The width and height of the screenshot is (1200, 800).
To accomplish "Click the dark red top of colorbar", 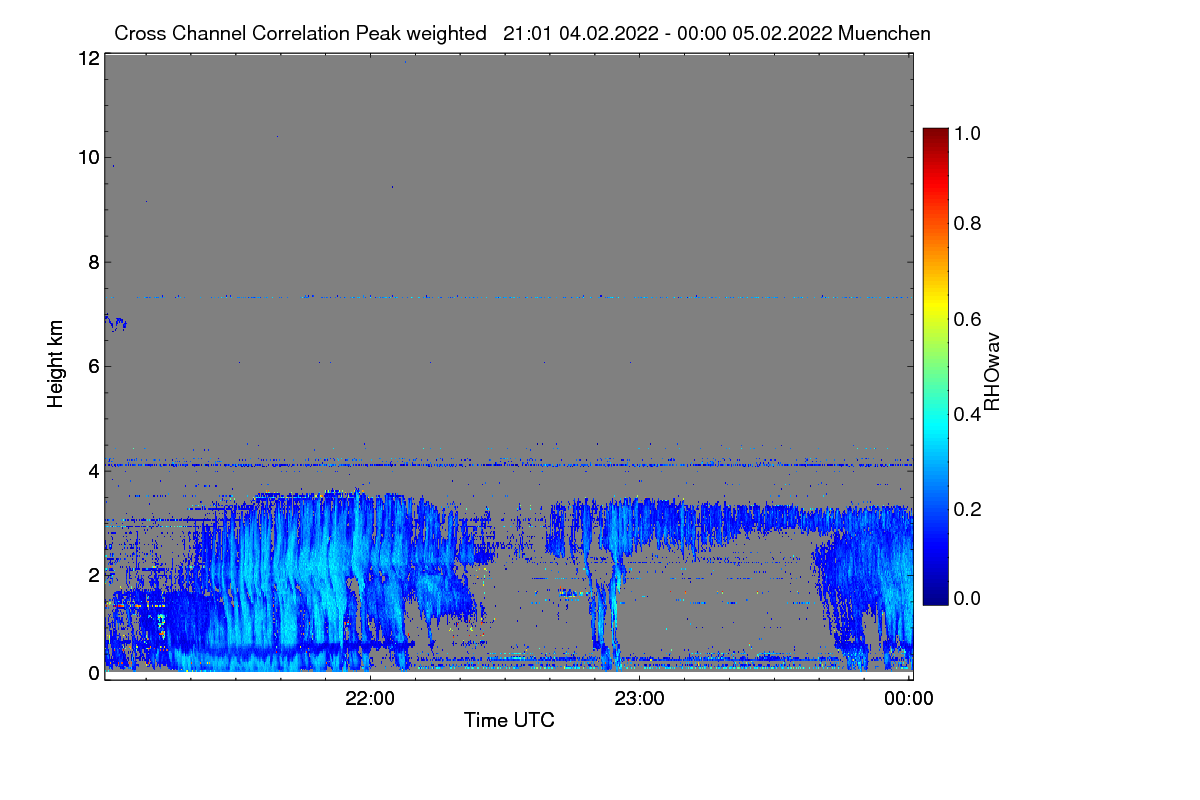I will tap(935, 134).
